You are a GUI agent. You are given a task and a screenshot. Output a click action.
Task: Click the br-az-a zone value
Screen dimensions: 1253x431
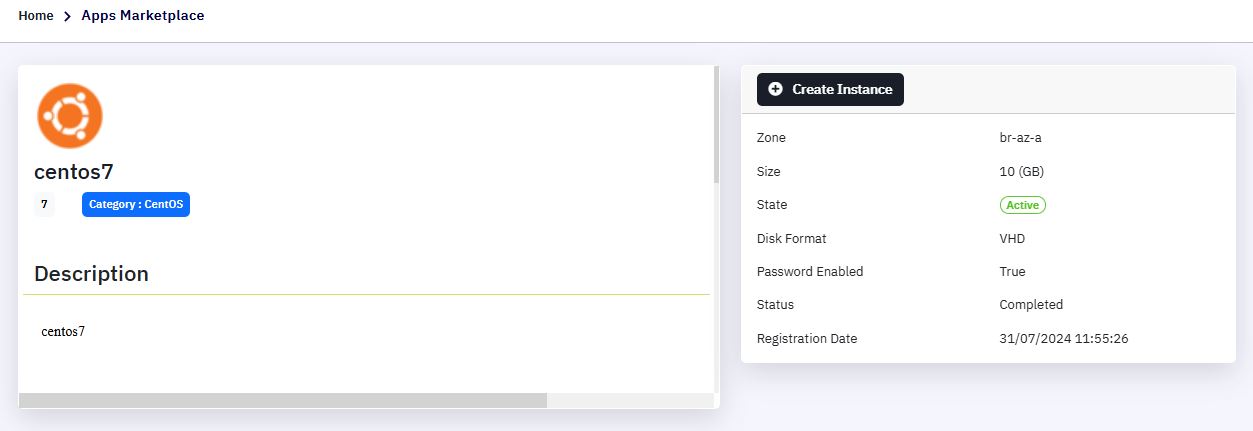point(1020,138)
